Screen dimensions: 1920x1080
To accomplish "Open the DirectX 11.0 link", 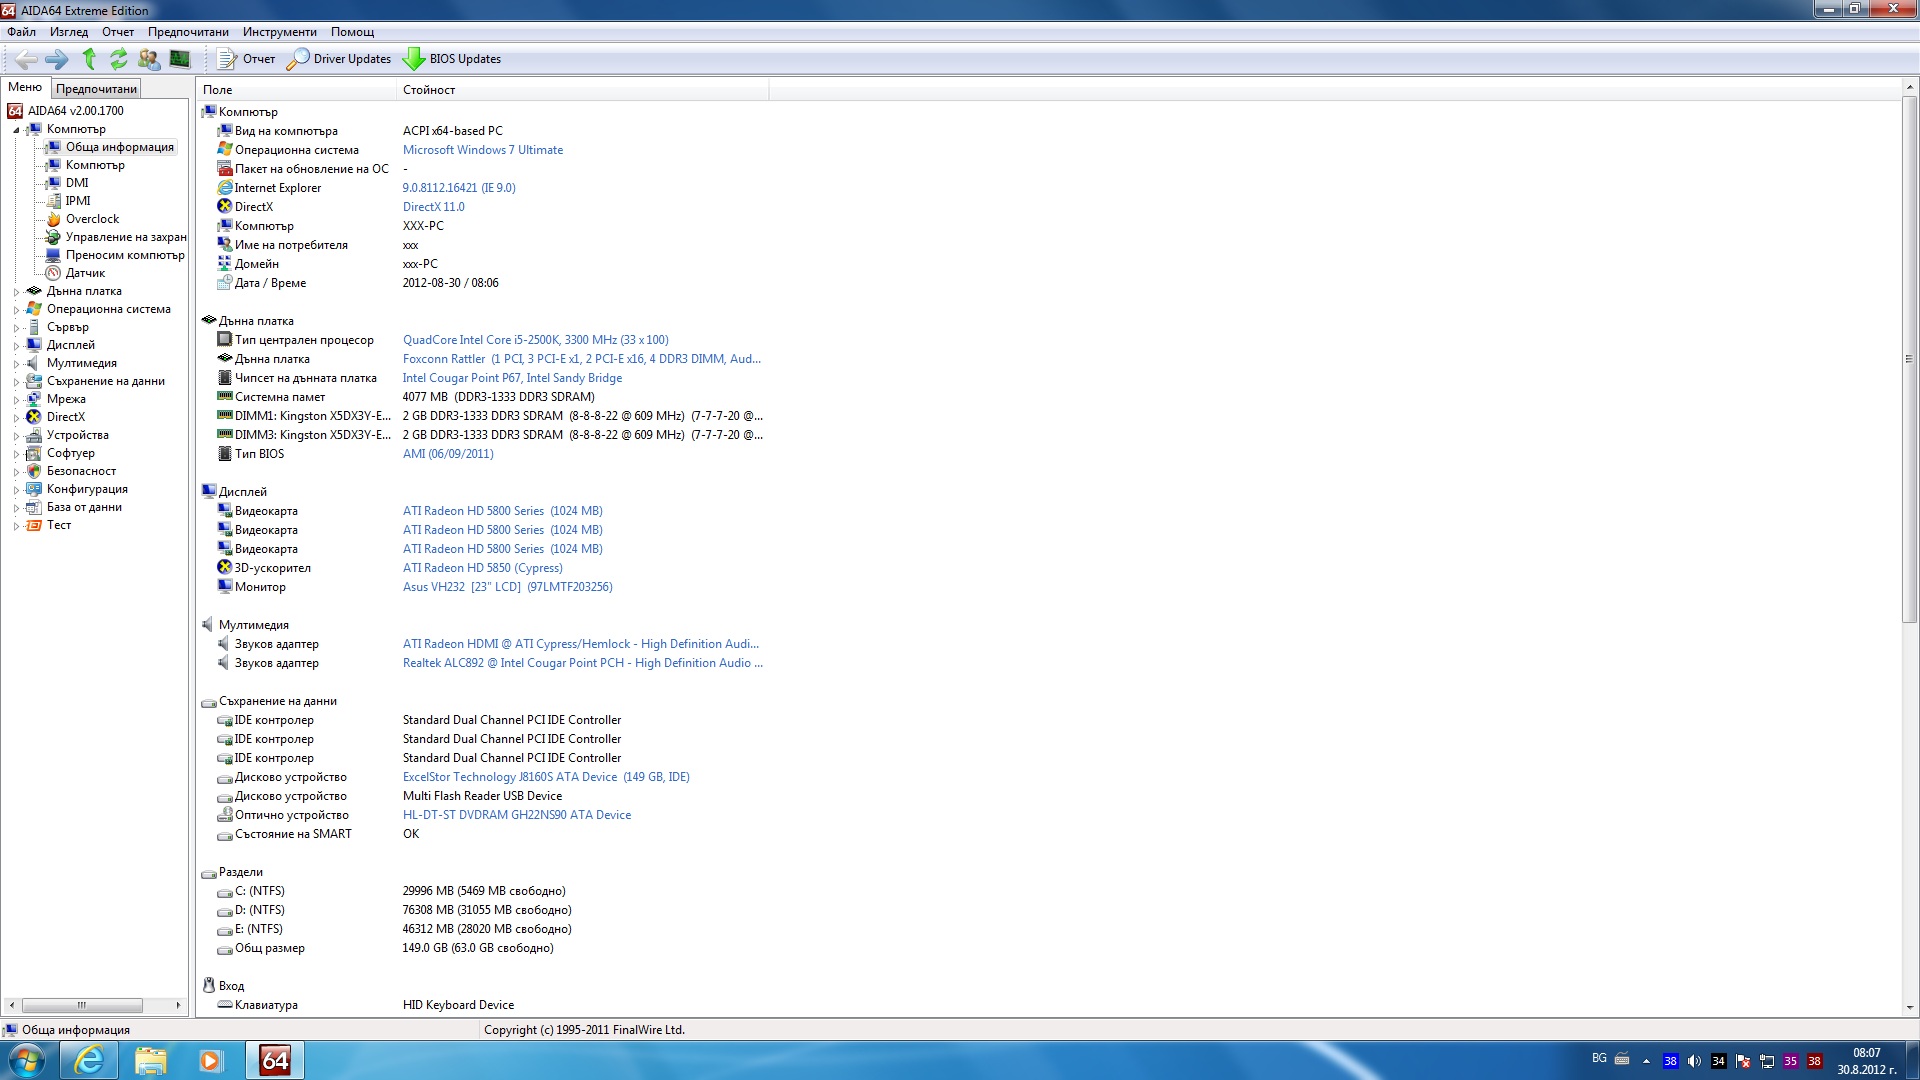I will [x=434, y=207].
